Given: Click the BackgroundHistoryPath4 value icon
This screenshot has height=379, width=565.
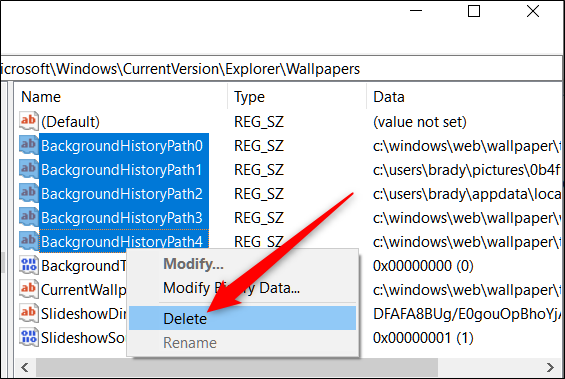Looking at the screenshot, I should (28, 241).
